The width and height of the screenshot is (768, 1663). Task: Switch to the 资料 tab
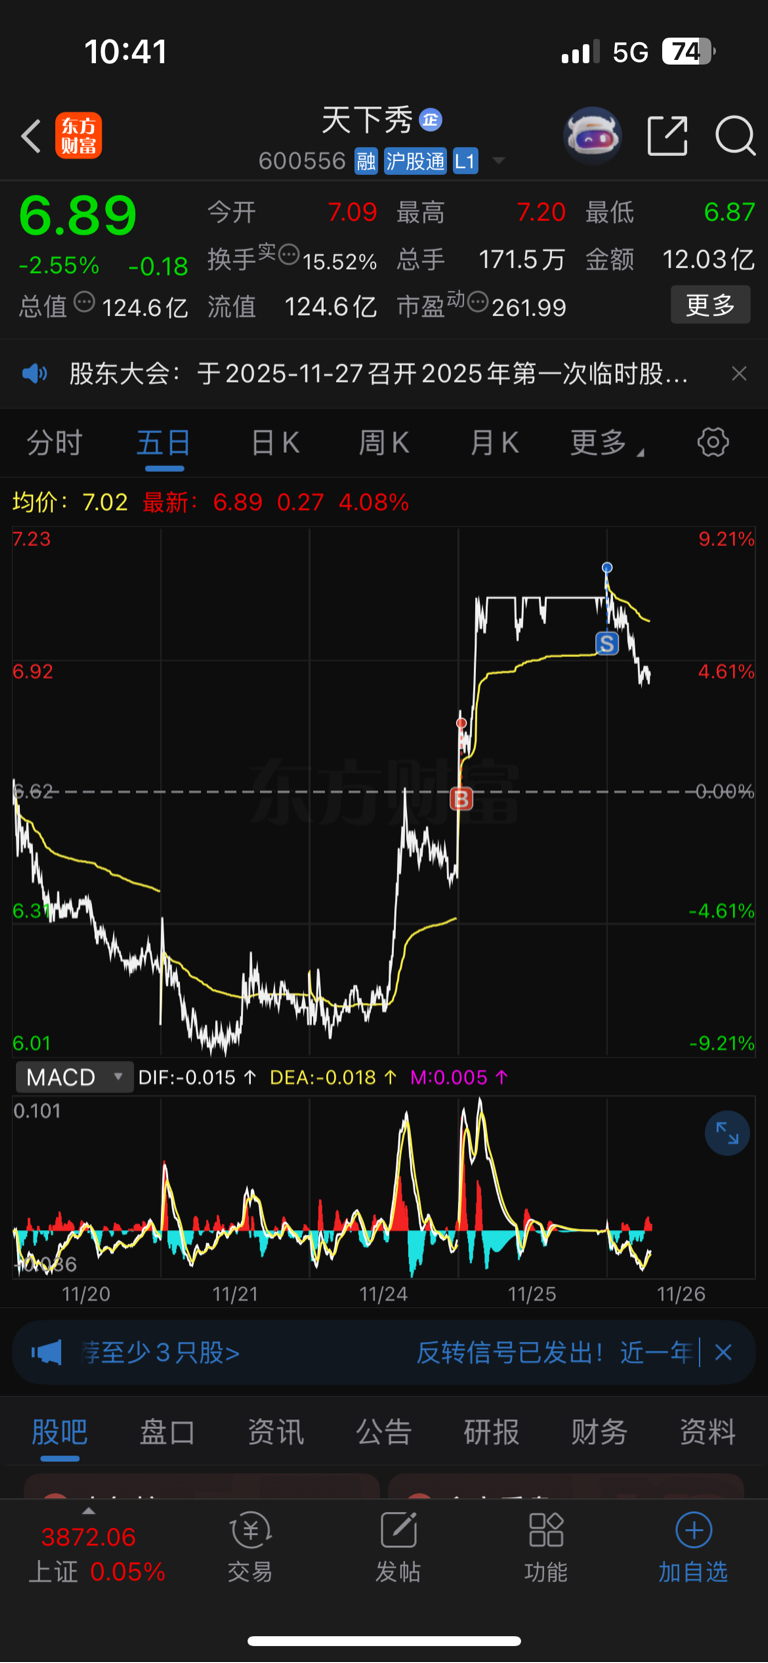[x=707, y=1432]
